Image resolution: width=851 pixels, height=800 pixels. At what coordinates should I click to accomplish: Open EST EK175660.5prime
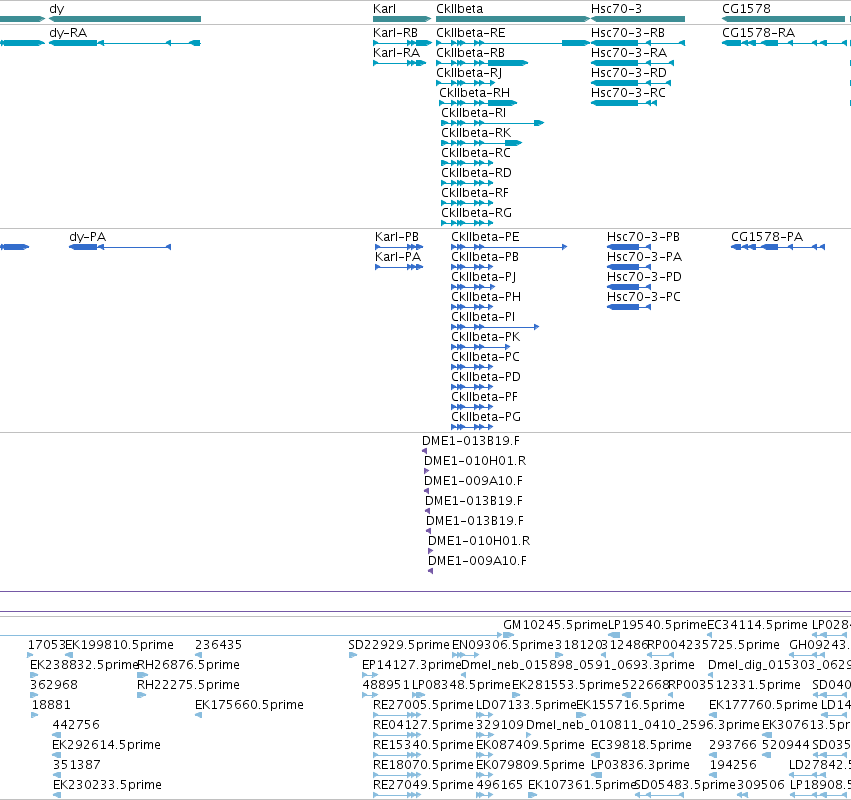[x=249, y=705]
